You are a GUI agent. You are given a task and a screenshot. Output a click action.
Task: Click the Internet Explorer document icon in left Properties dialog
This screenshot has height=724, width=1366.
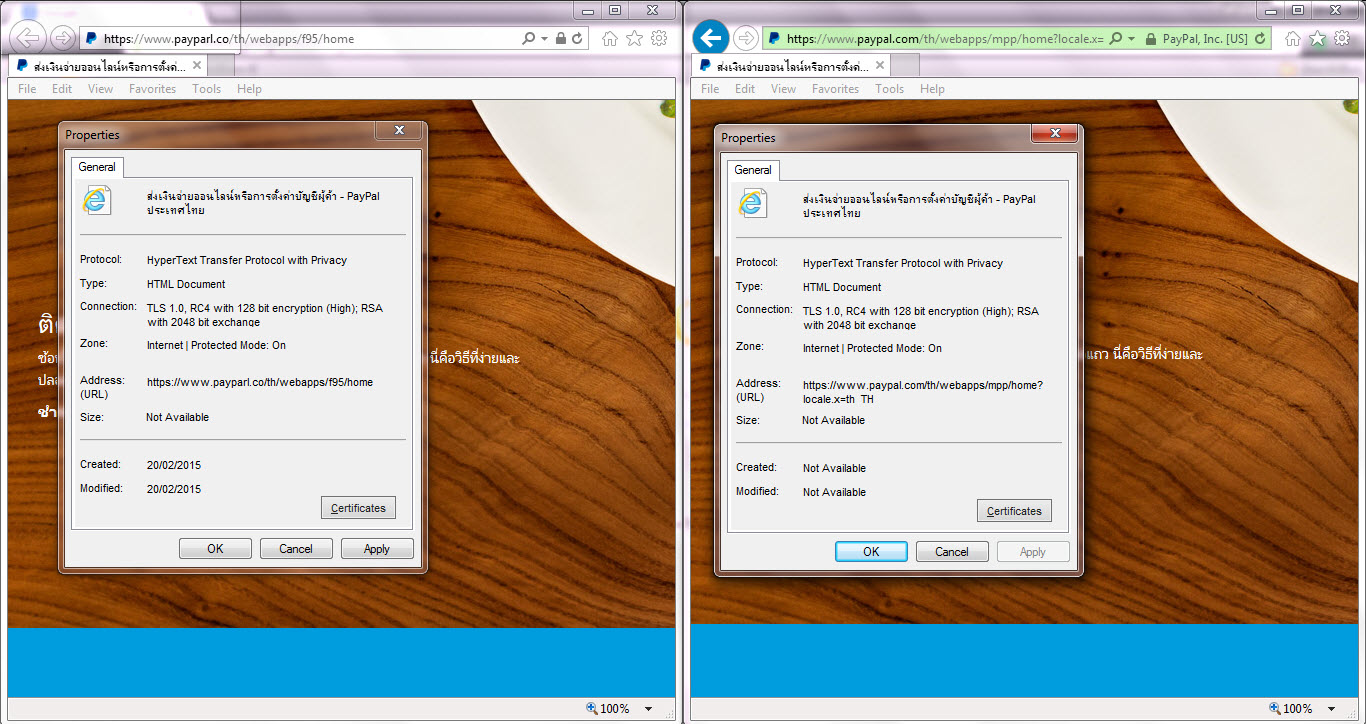pyautogui.click(x=97, y=200)
